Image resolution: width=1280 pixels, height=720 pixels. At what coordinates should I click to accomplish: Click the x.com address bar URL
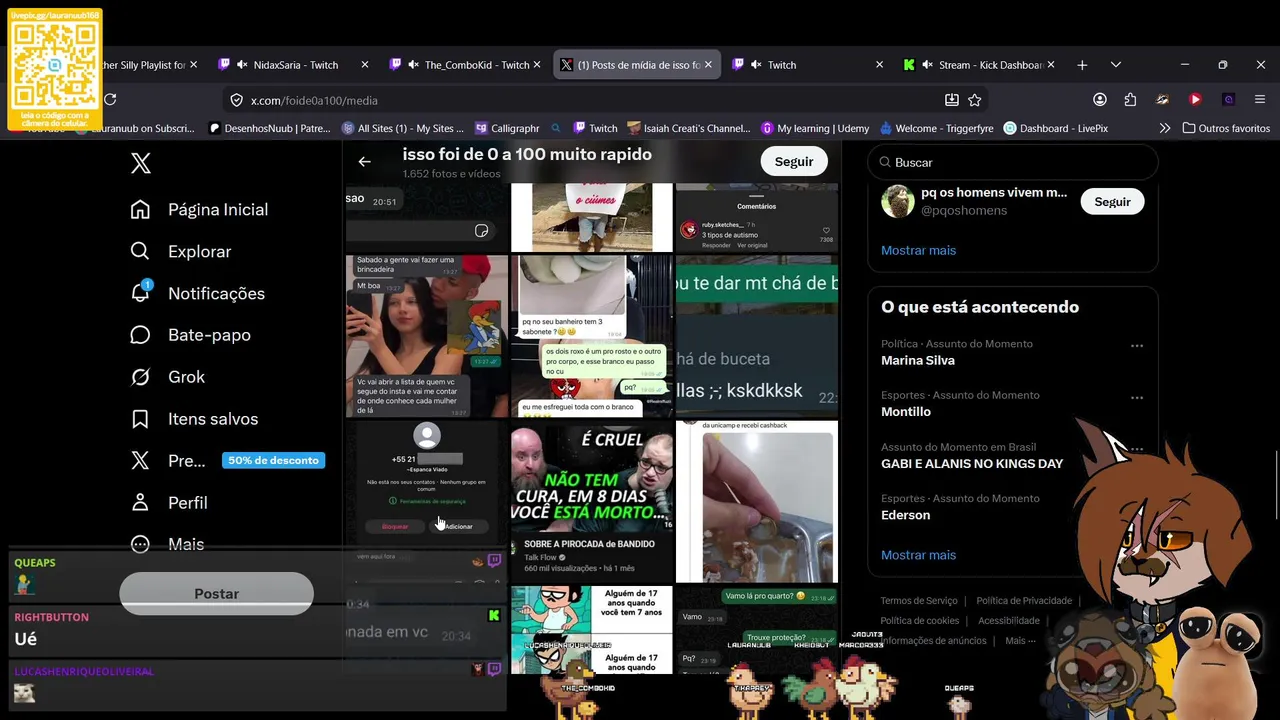(x=314, y=100)
